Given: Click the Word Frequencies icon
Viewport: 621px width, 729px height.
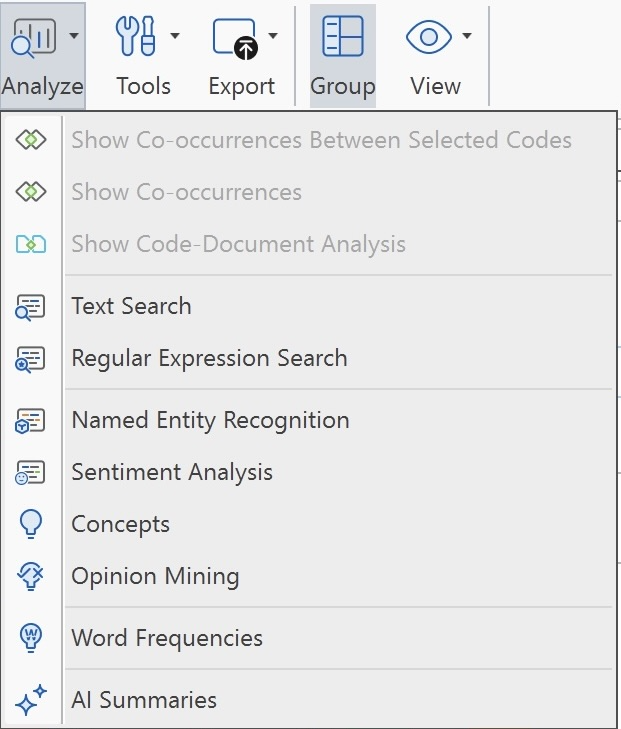Looking at the screenshot, I should tap(31, 639).
